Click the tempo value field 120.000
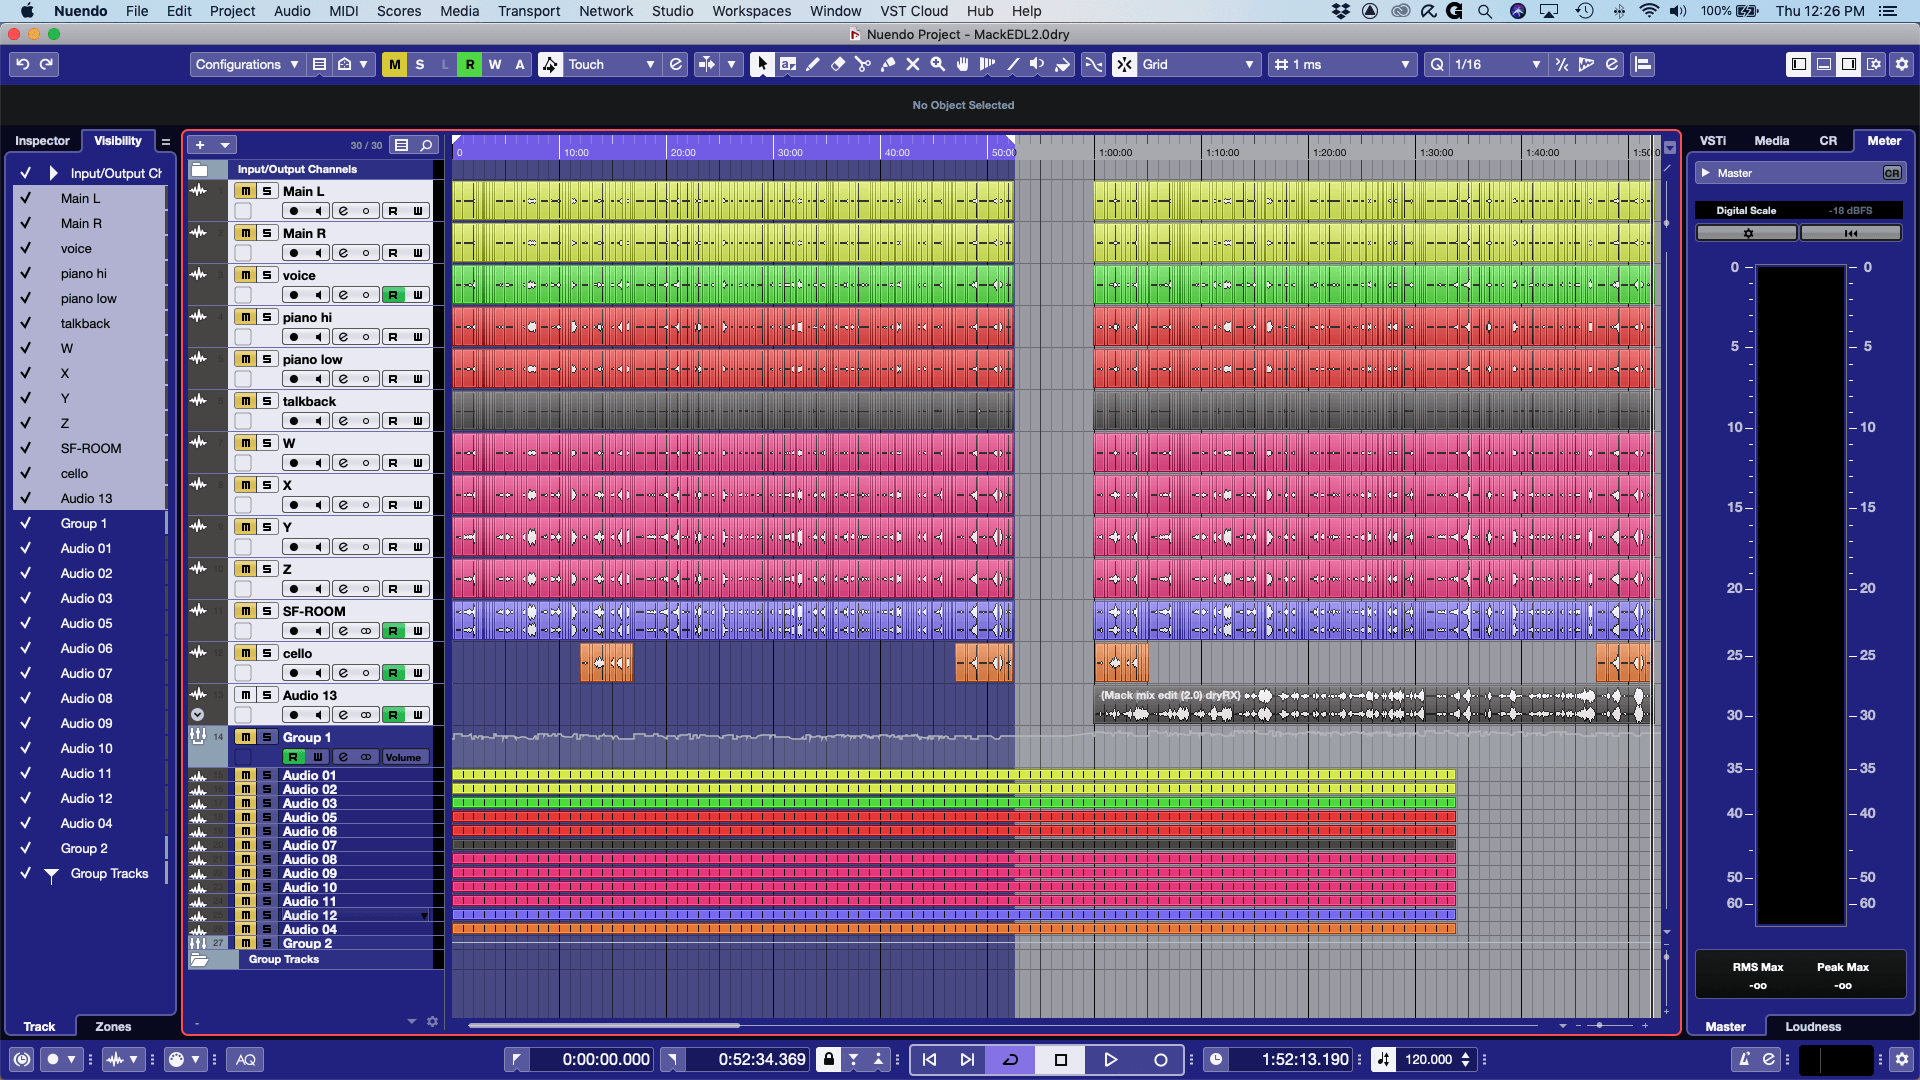Screen dimensions: 1920x1080 [1428, 1060]
